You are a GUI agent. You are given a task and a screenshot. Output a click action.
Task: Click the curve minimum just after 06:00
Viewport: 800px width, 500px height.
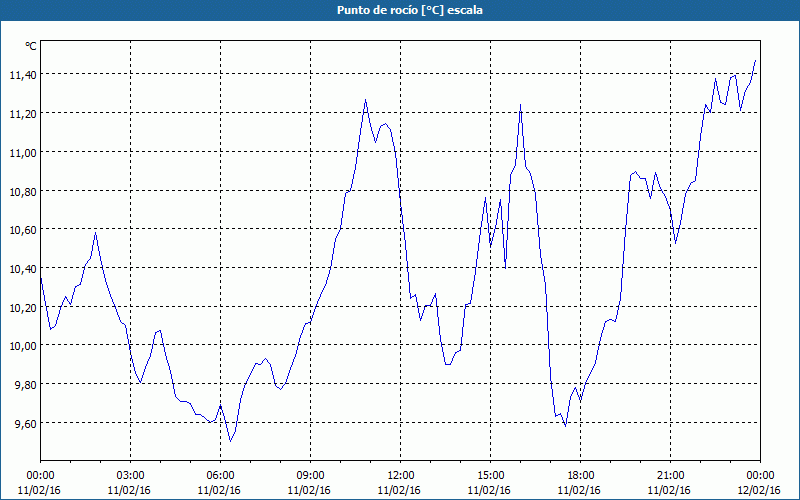230,441
